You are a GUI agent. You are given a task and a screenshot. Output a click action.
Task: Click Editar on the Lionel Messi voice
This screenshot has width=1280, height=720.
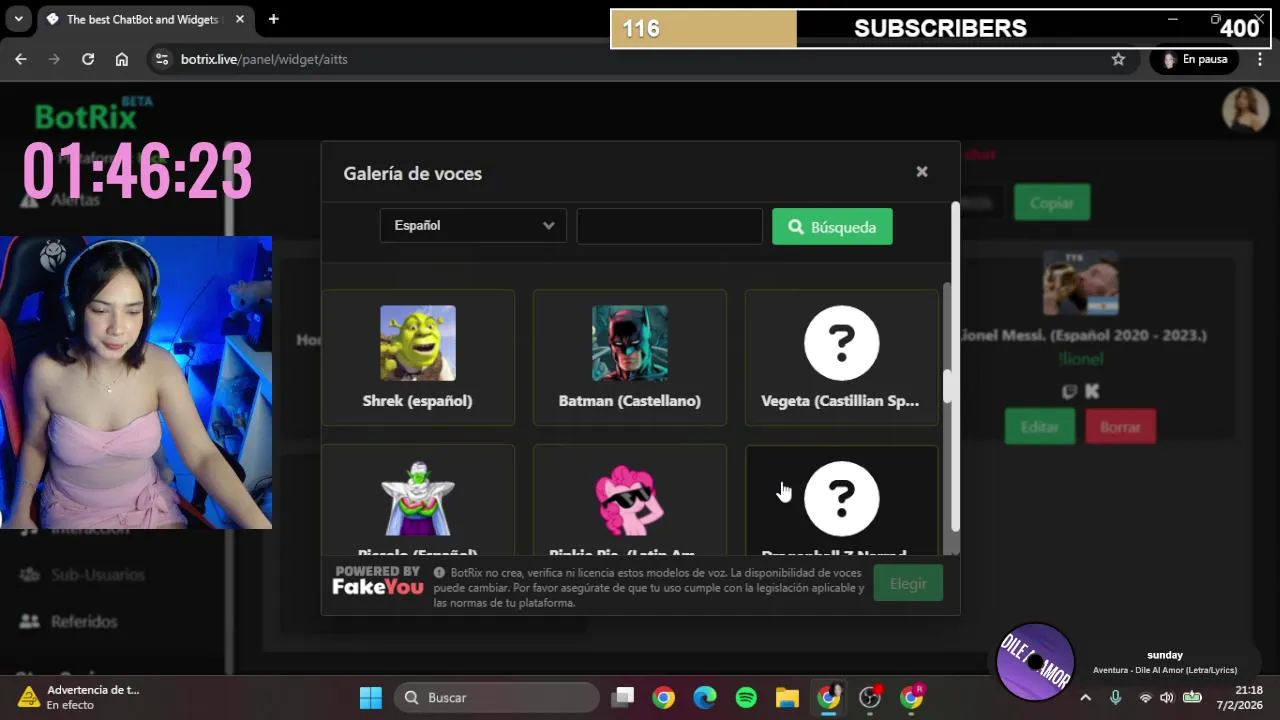[x=1040, y=427]
